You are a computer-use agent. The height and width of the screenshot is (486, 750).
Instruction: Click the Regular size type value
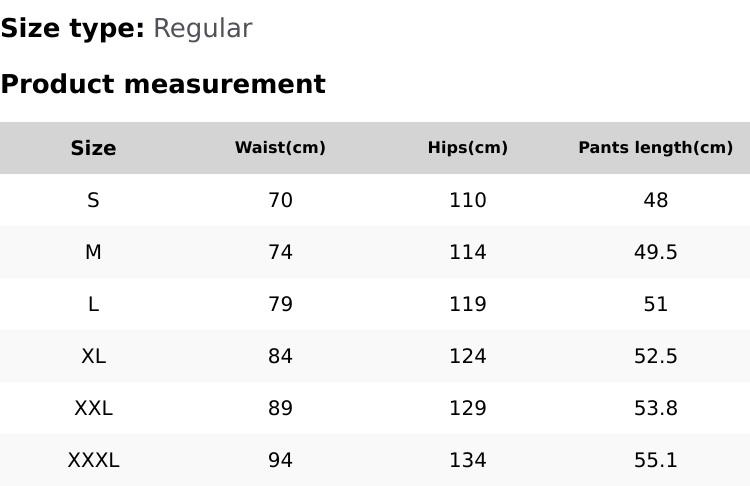click(202, 28)
